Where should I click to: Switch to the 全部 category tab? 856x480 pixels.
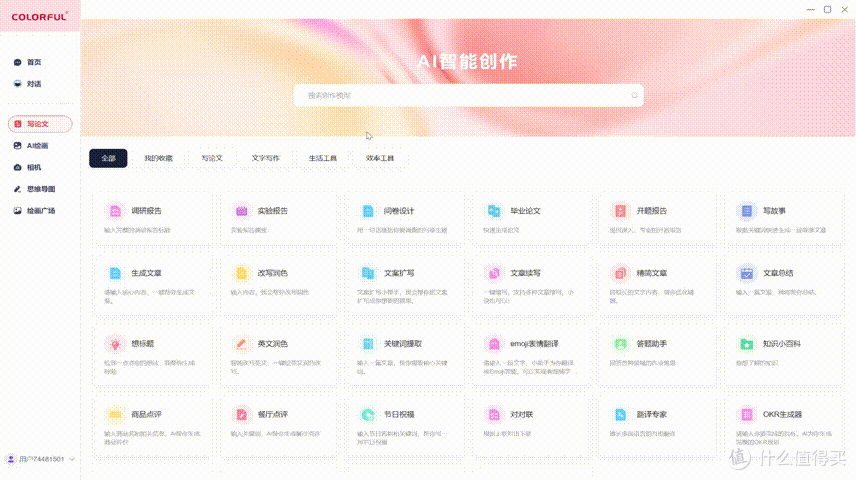[108, 158]
